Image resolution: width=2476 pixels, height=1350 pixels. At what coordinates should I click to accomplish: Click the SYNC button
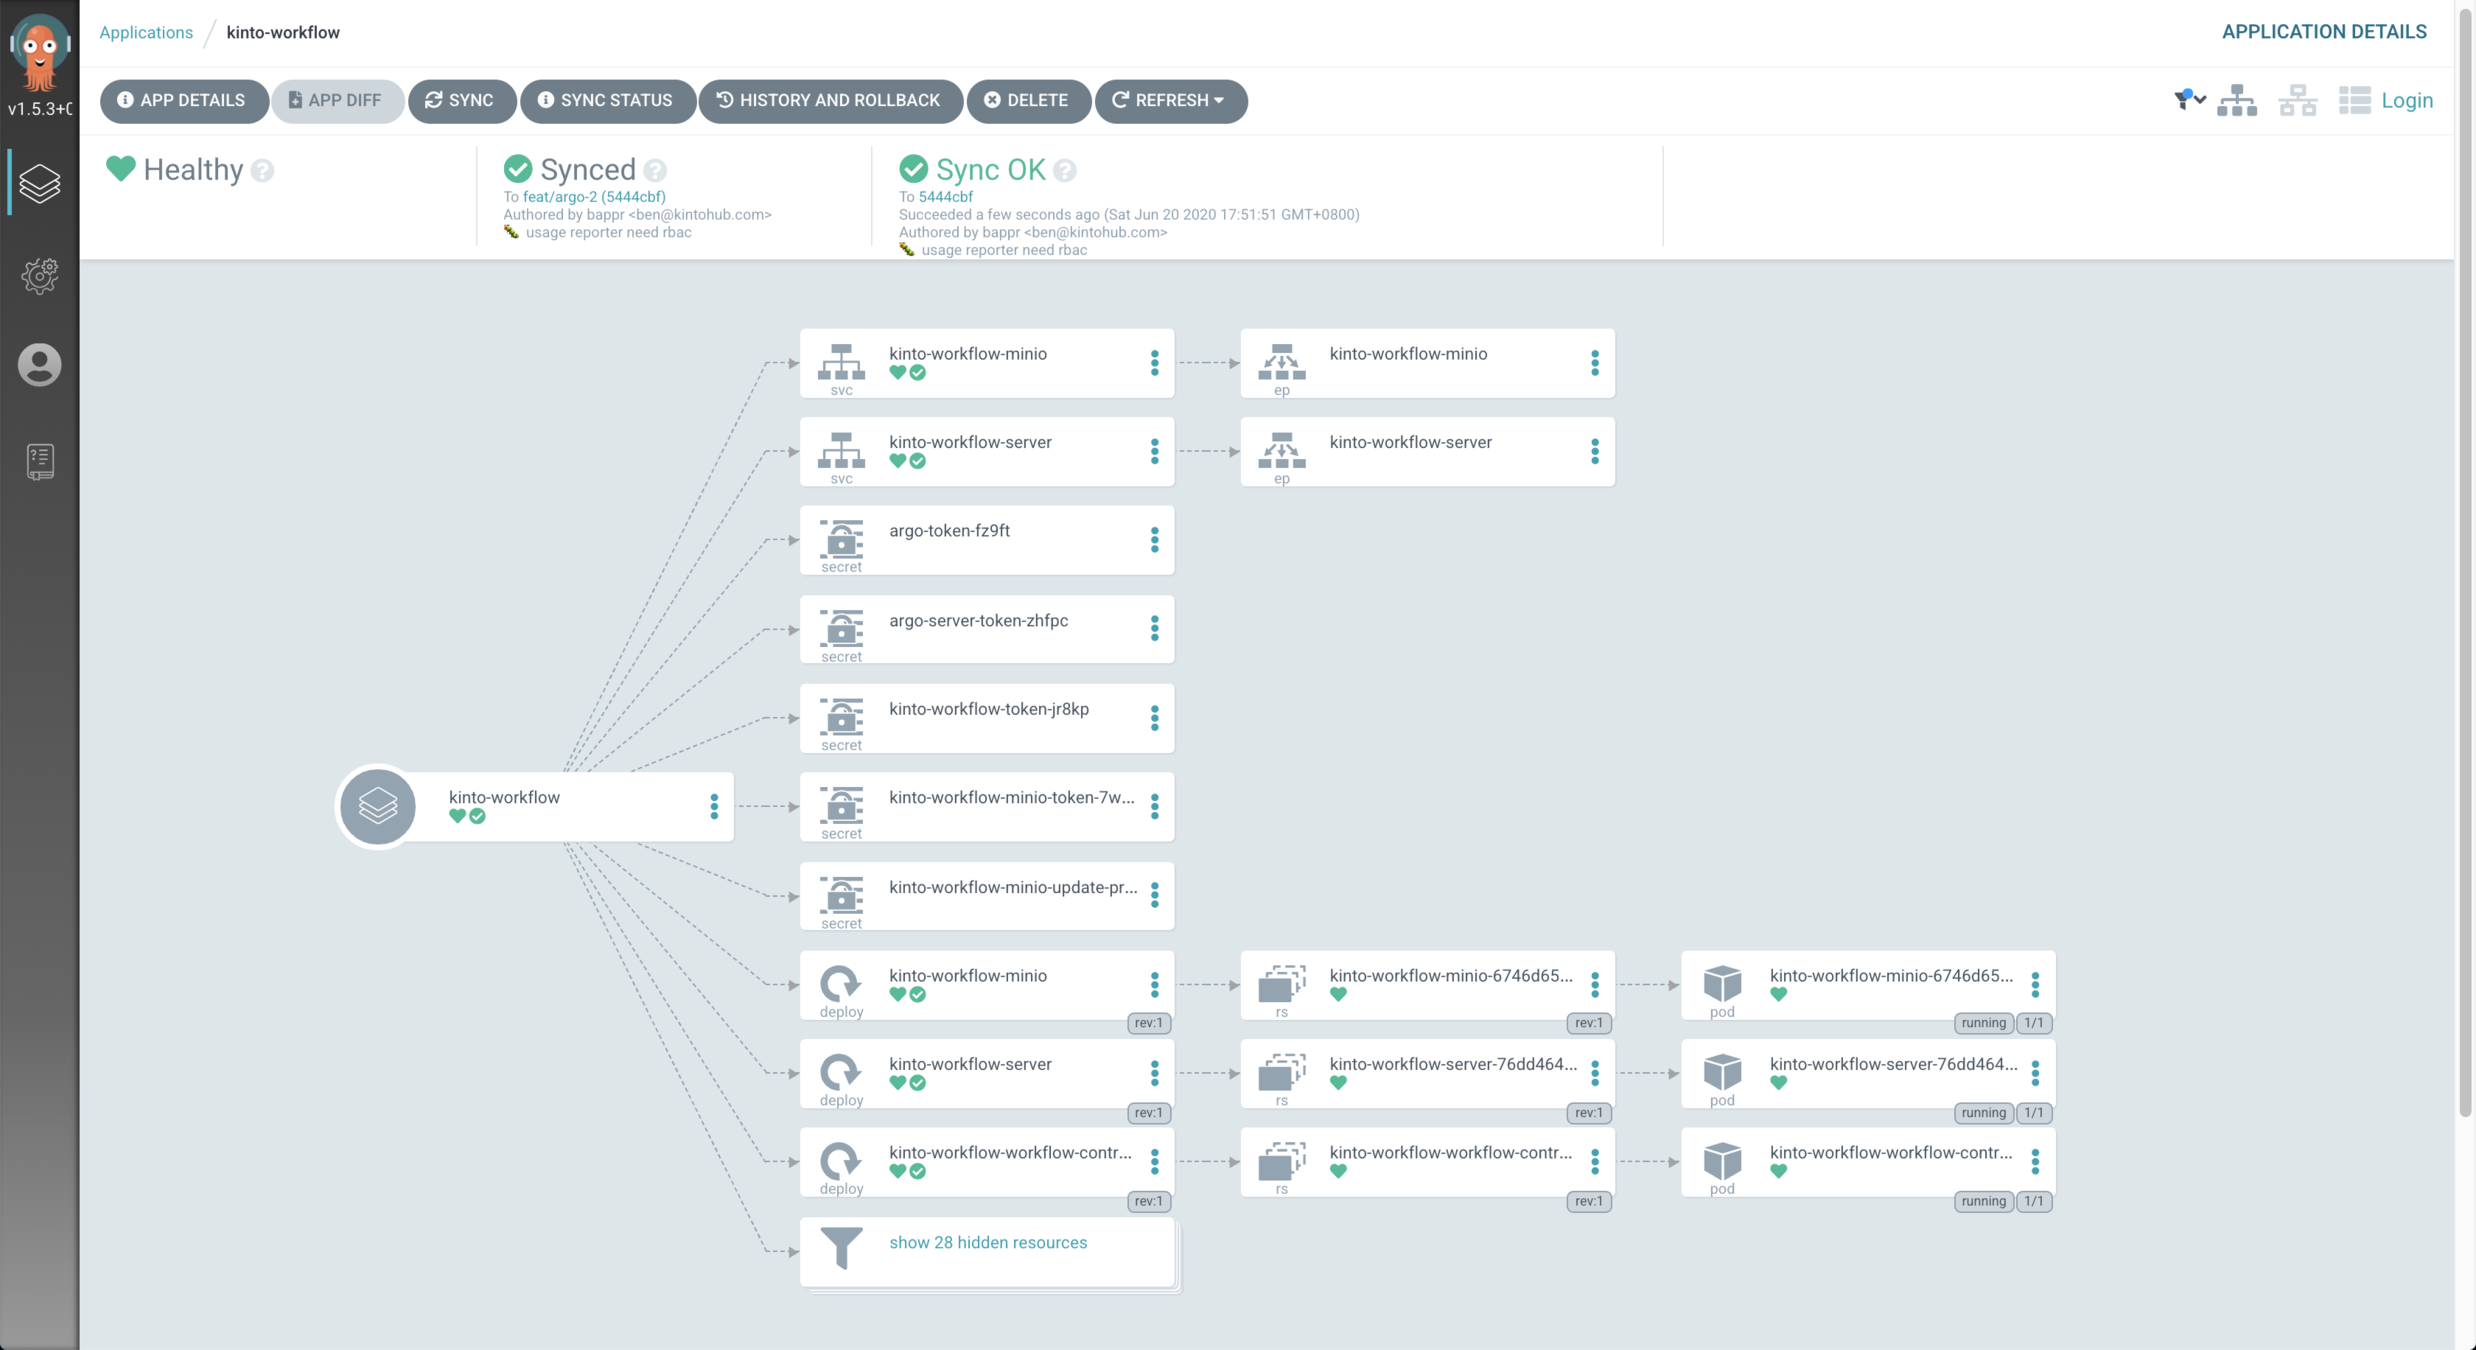460,100
